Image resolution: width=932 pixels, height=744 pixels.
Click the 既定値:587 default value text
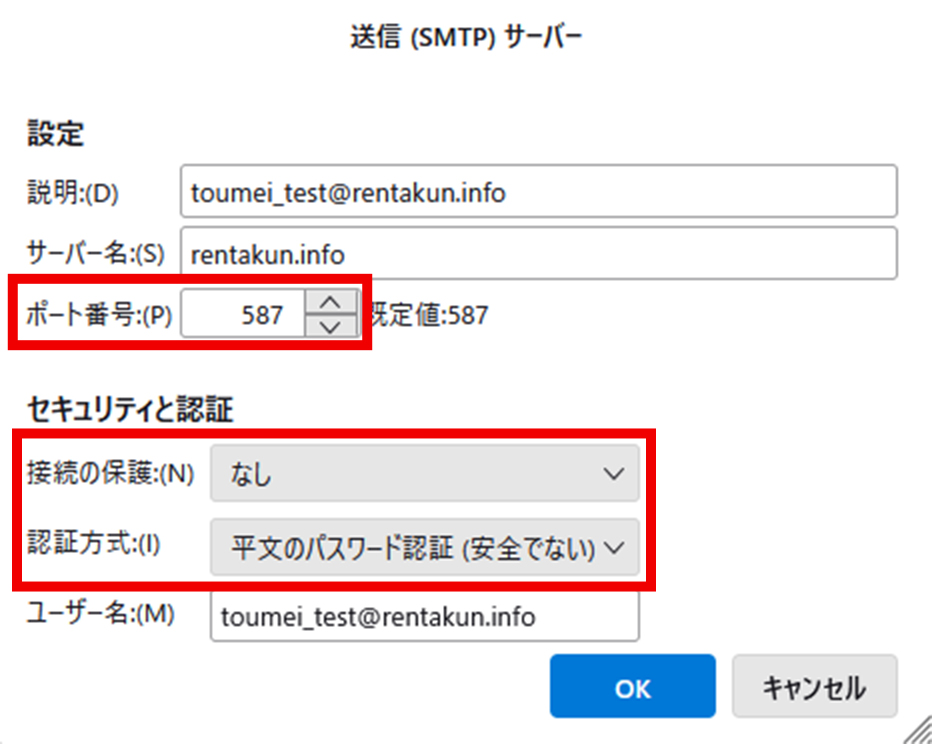tap(430, 317)
